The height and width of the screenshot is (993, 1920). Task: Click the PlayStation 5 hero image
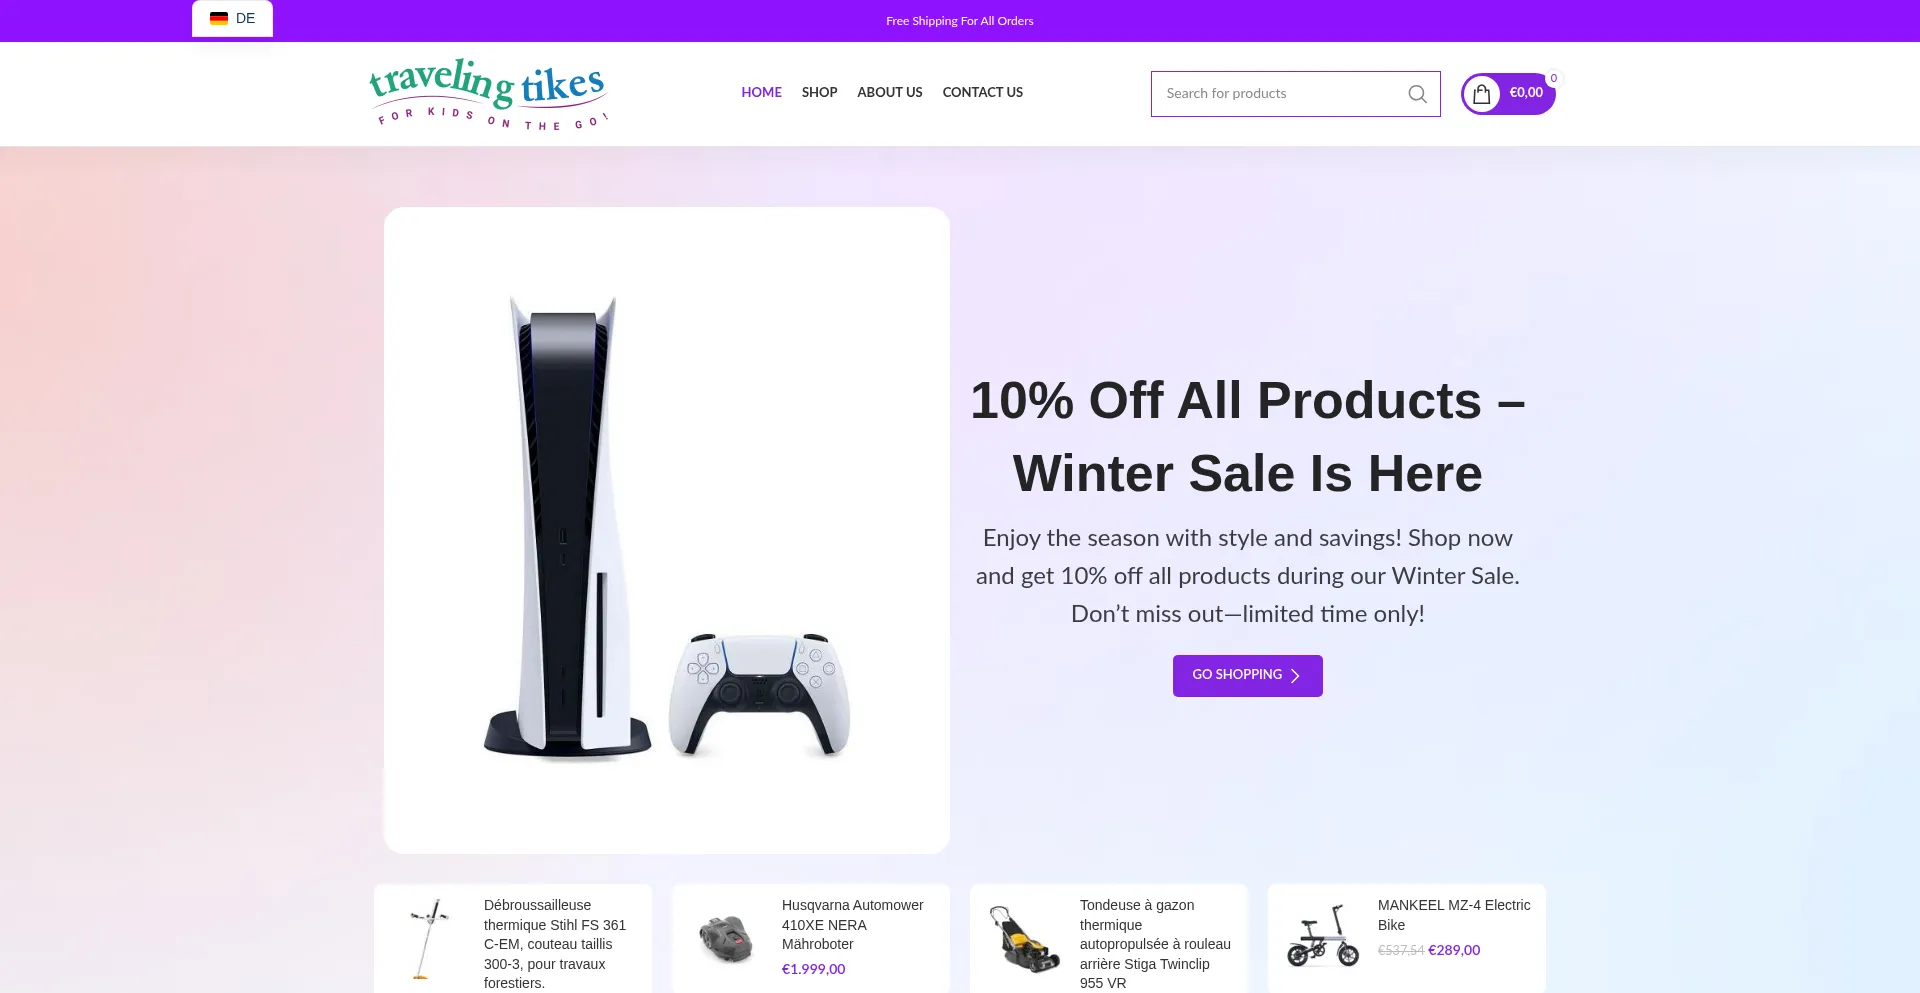click(x=667, y=530)
